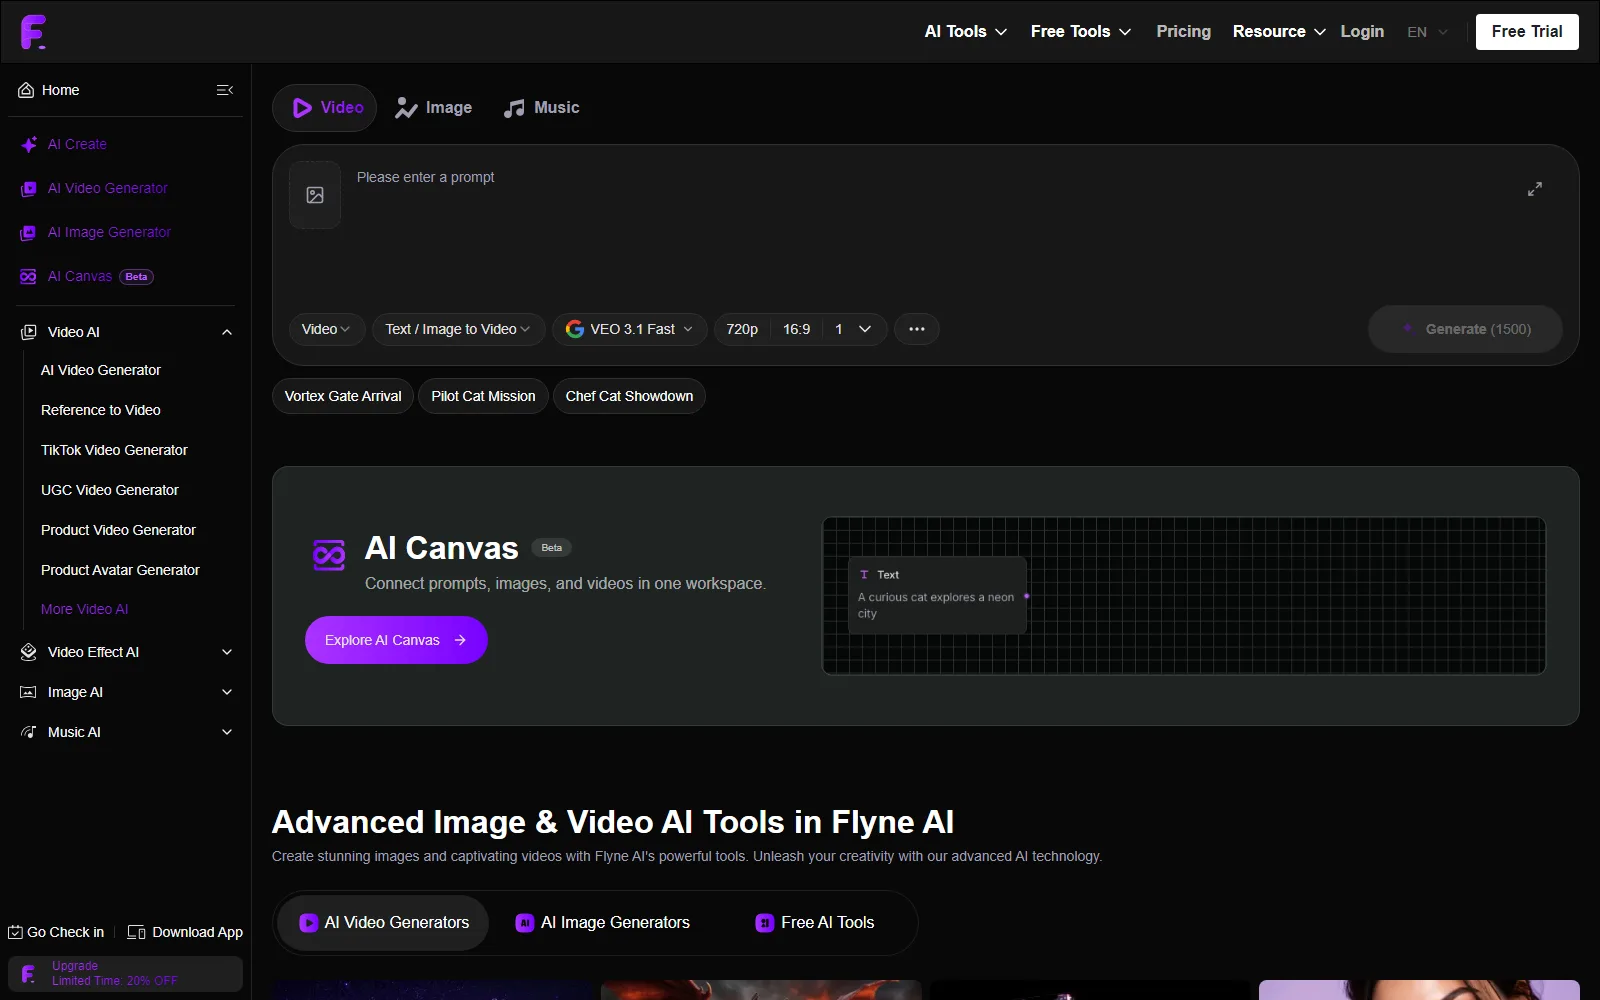The image size is (1600, 1000).
Task: Click the Video Effect AI layers icon
Action: click(x=29, y=652)
